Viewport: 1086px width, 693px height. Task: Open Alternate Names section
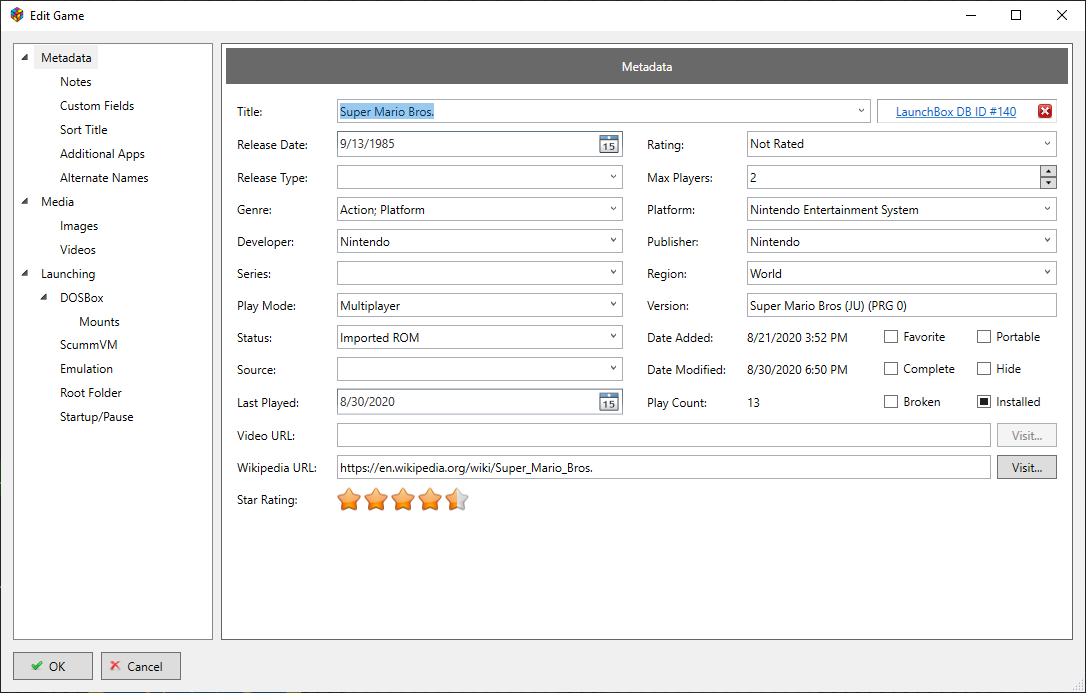104,178
